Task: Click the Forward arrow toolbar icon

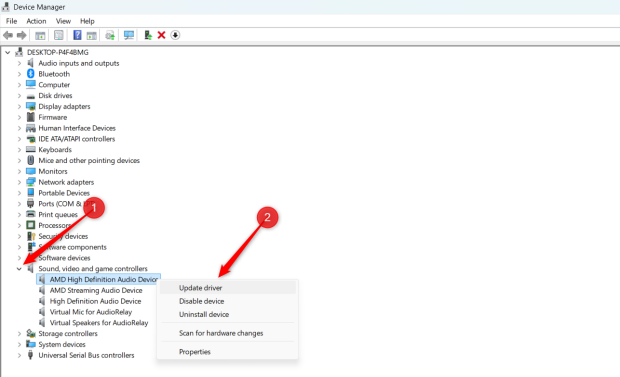Action: tap(22, 35)
